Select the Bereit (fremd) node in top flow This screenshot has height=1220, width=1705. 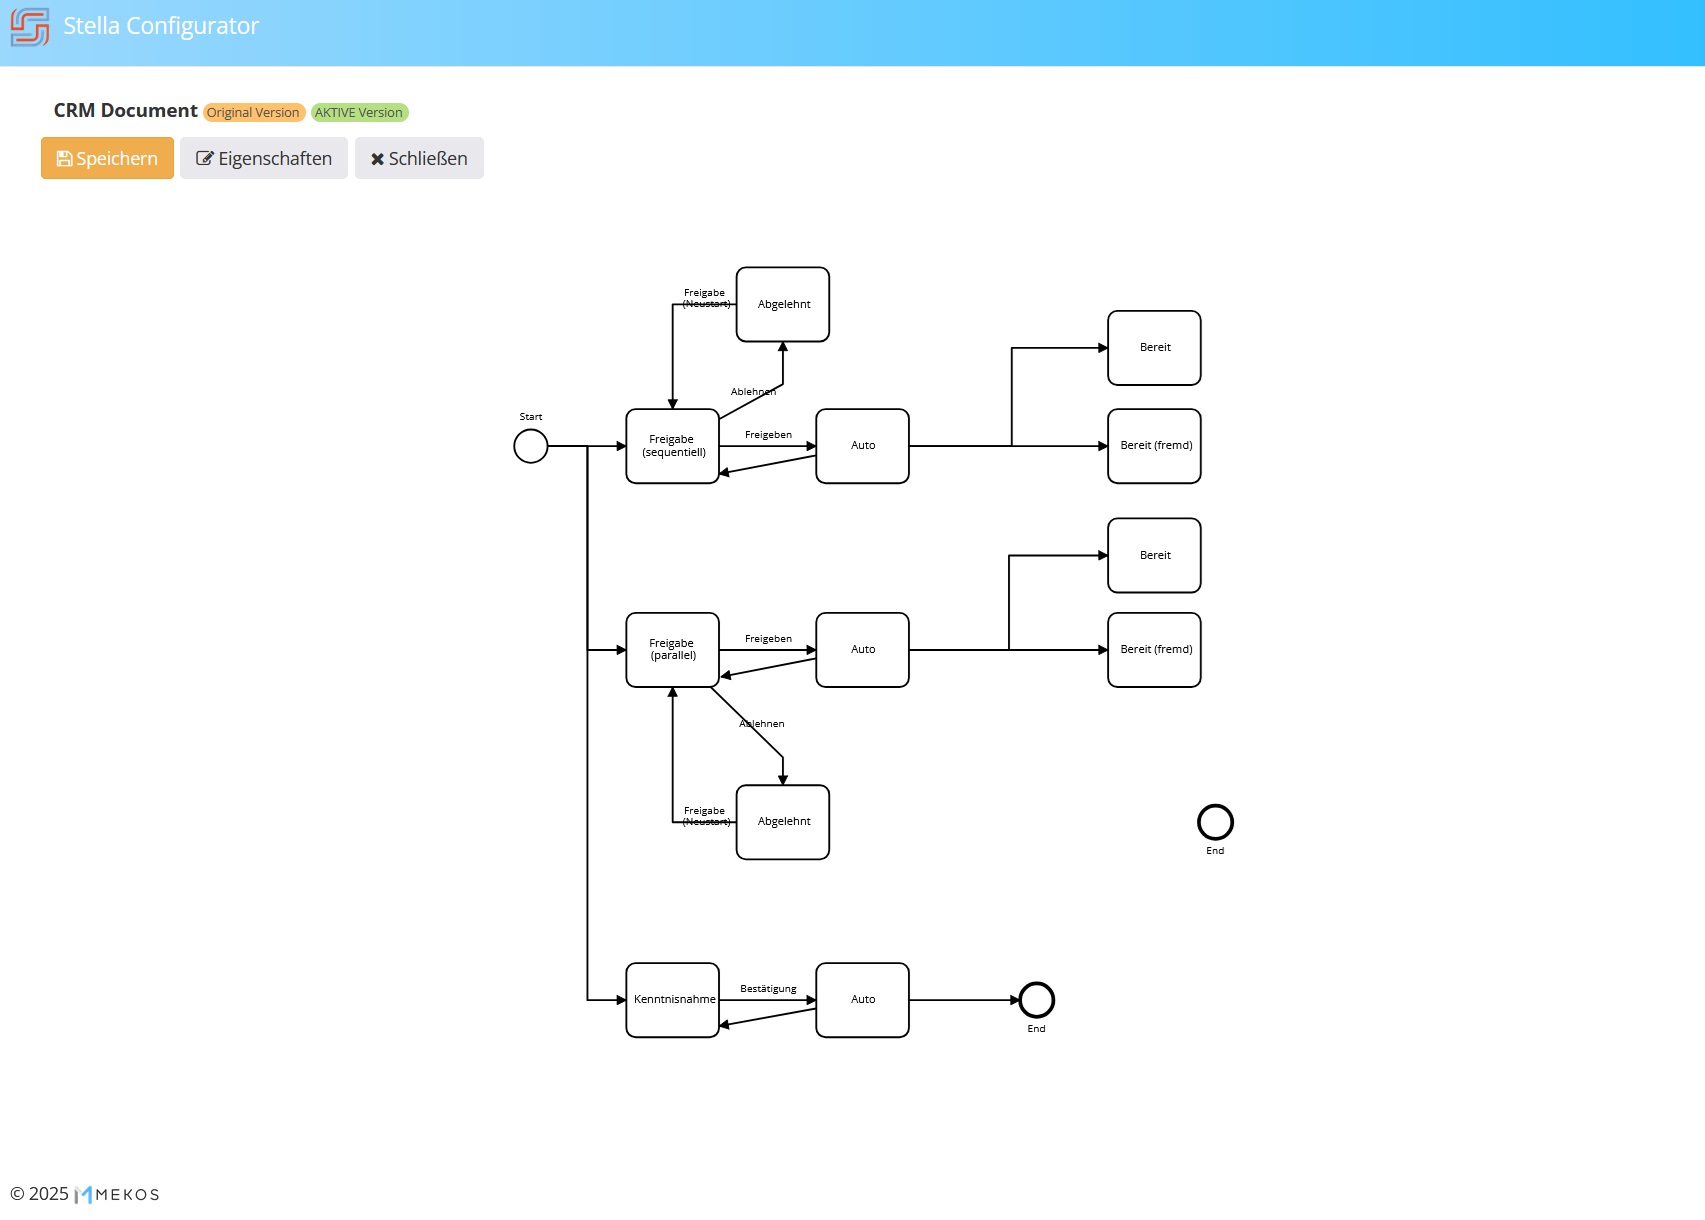[1153, 445]
